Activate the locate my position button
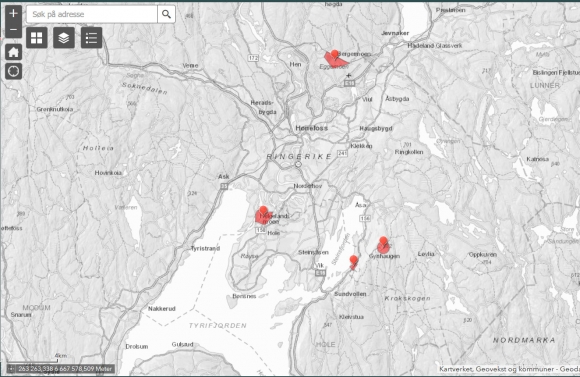 pyautogui.click(x=13, y=71)
